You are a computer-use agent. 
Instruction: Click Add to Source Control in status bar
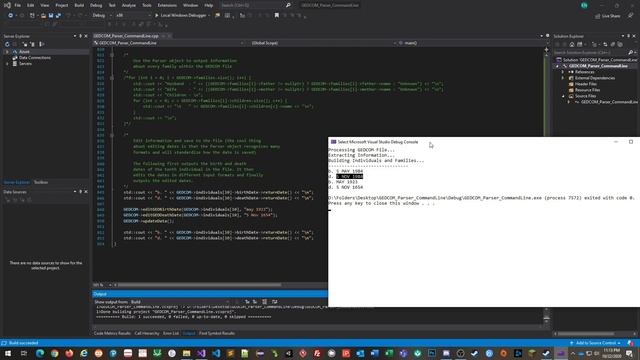596,343
